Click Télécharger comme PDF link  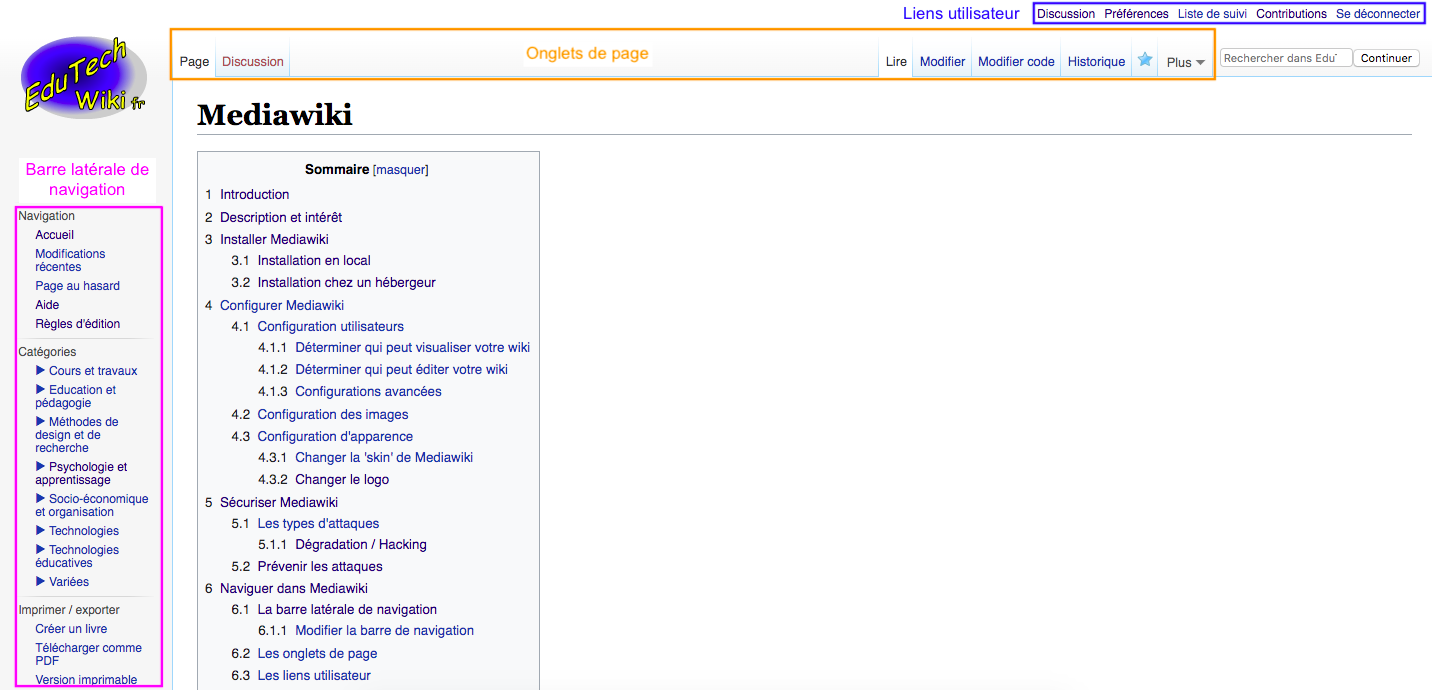(x=89, y=654)
